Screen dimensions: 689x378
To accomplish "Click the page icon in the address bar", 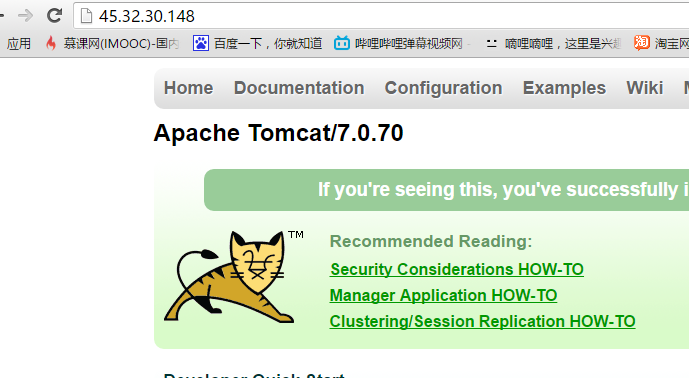I will [87, 16].
